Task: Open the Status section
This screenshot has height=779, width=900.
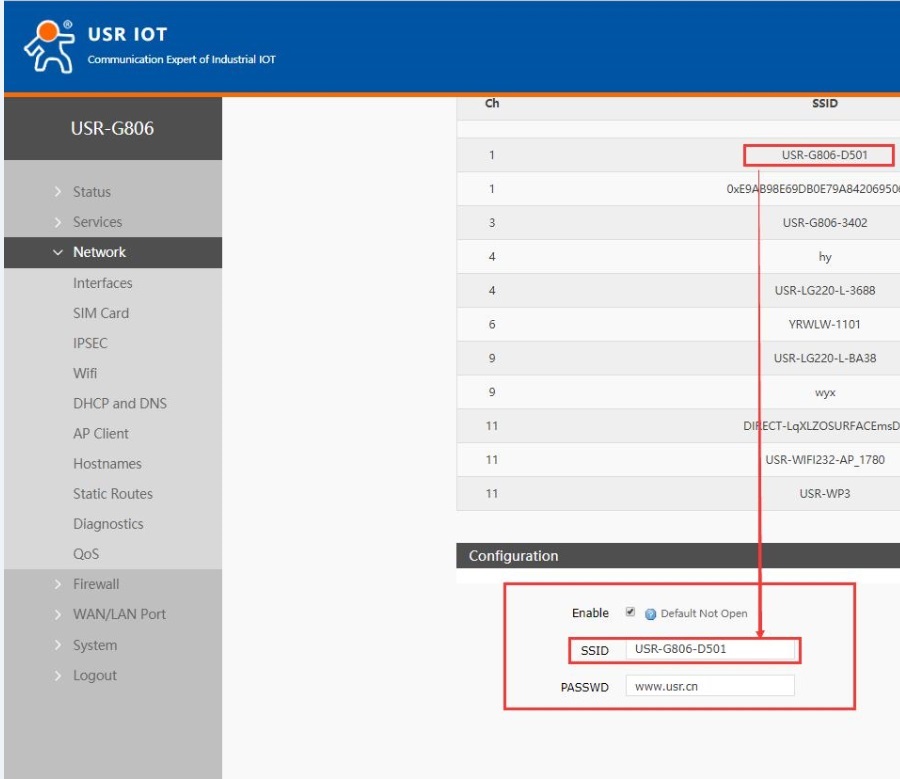Action: [92, 192]
